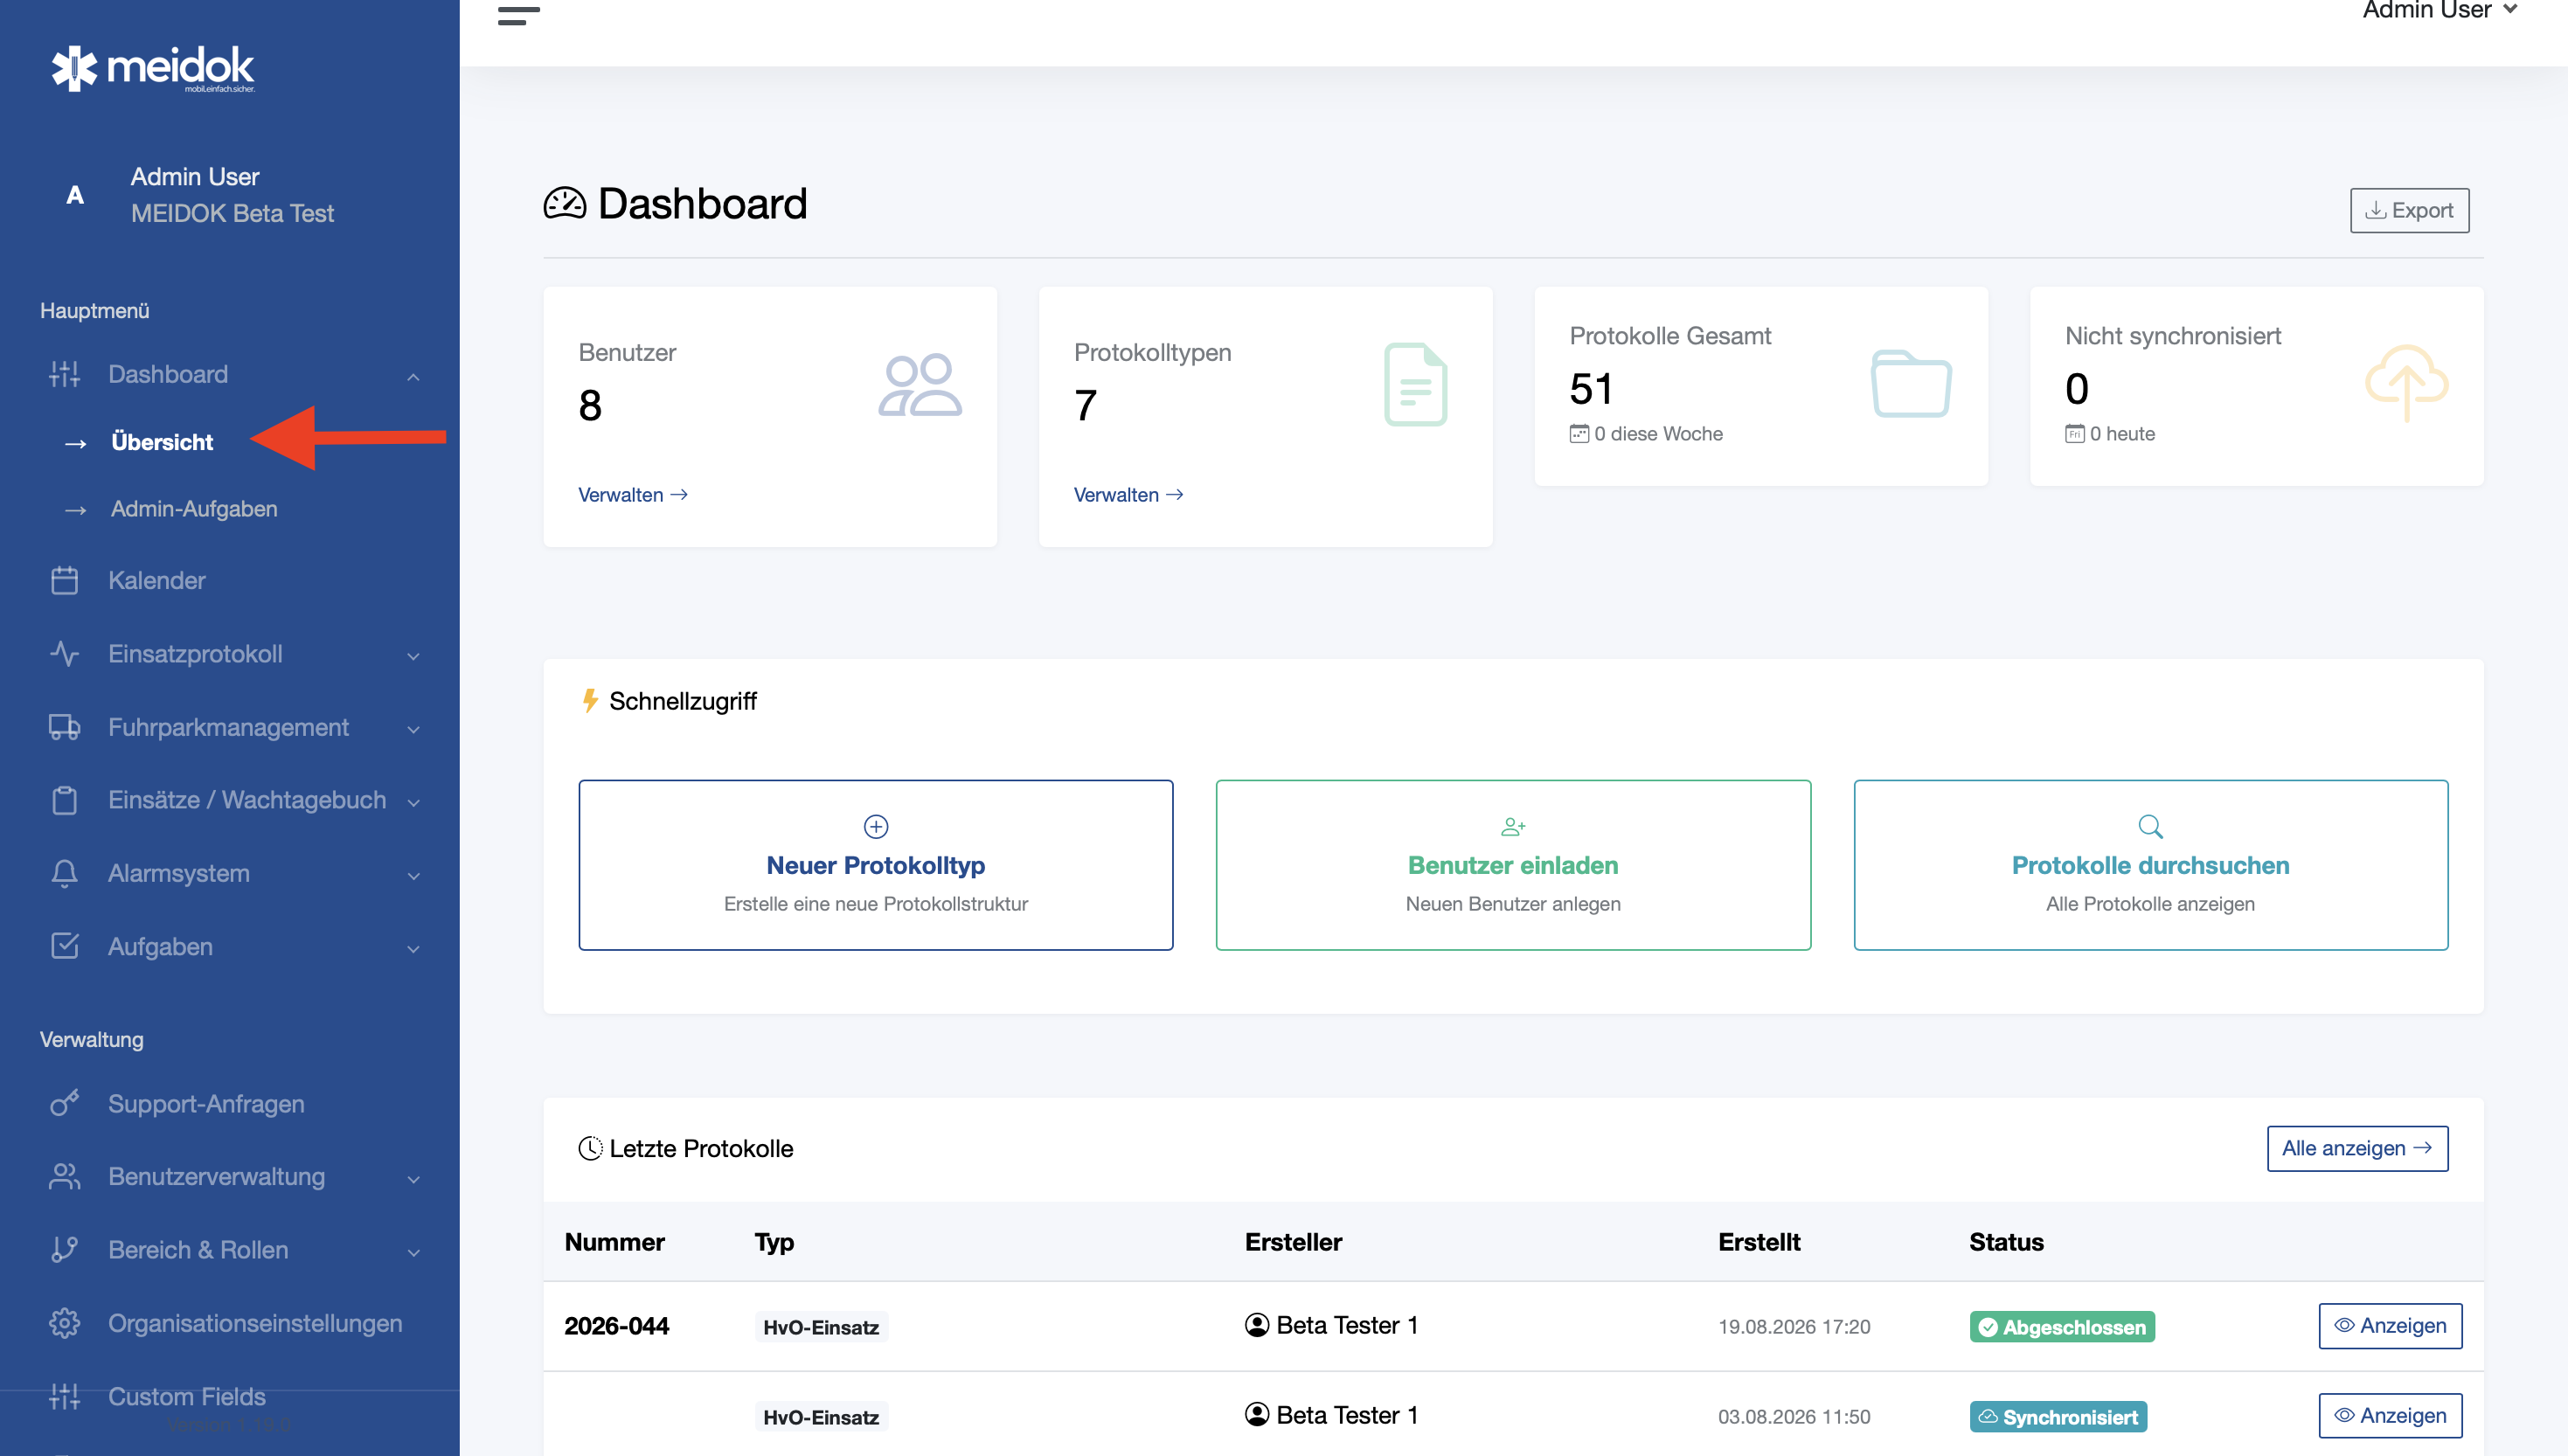2568x1456 pixels.
Task: Click the MEIDOK Beta Test organisation name
Action: [232, 213]
